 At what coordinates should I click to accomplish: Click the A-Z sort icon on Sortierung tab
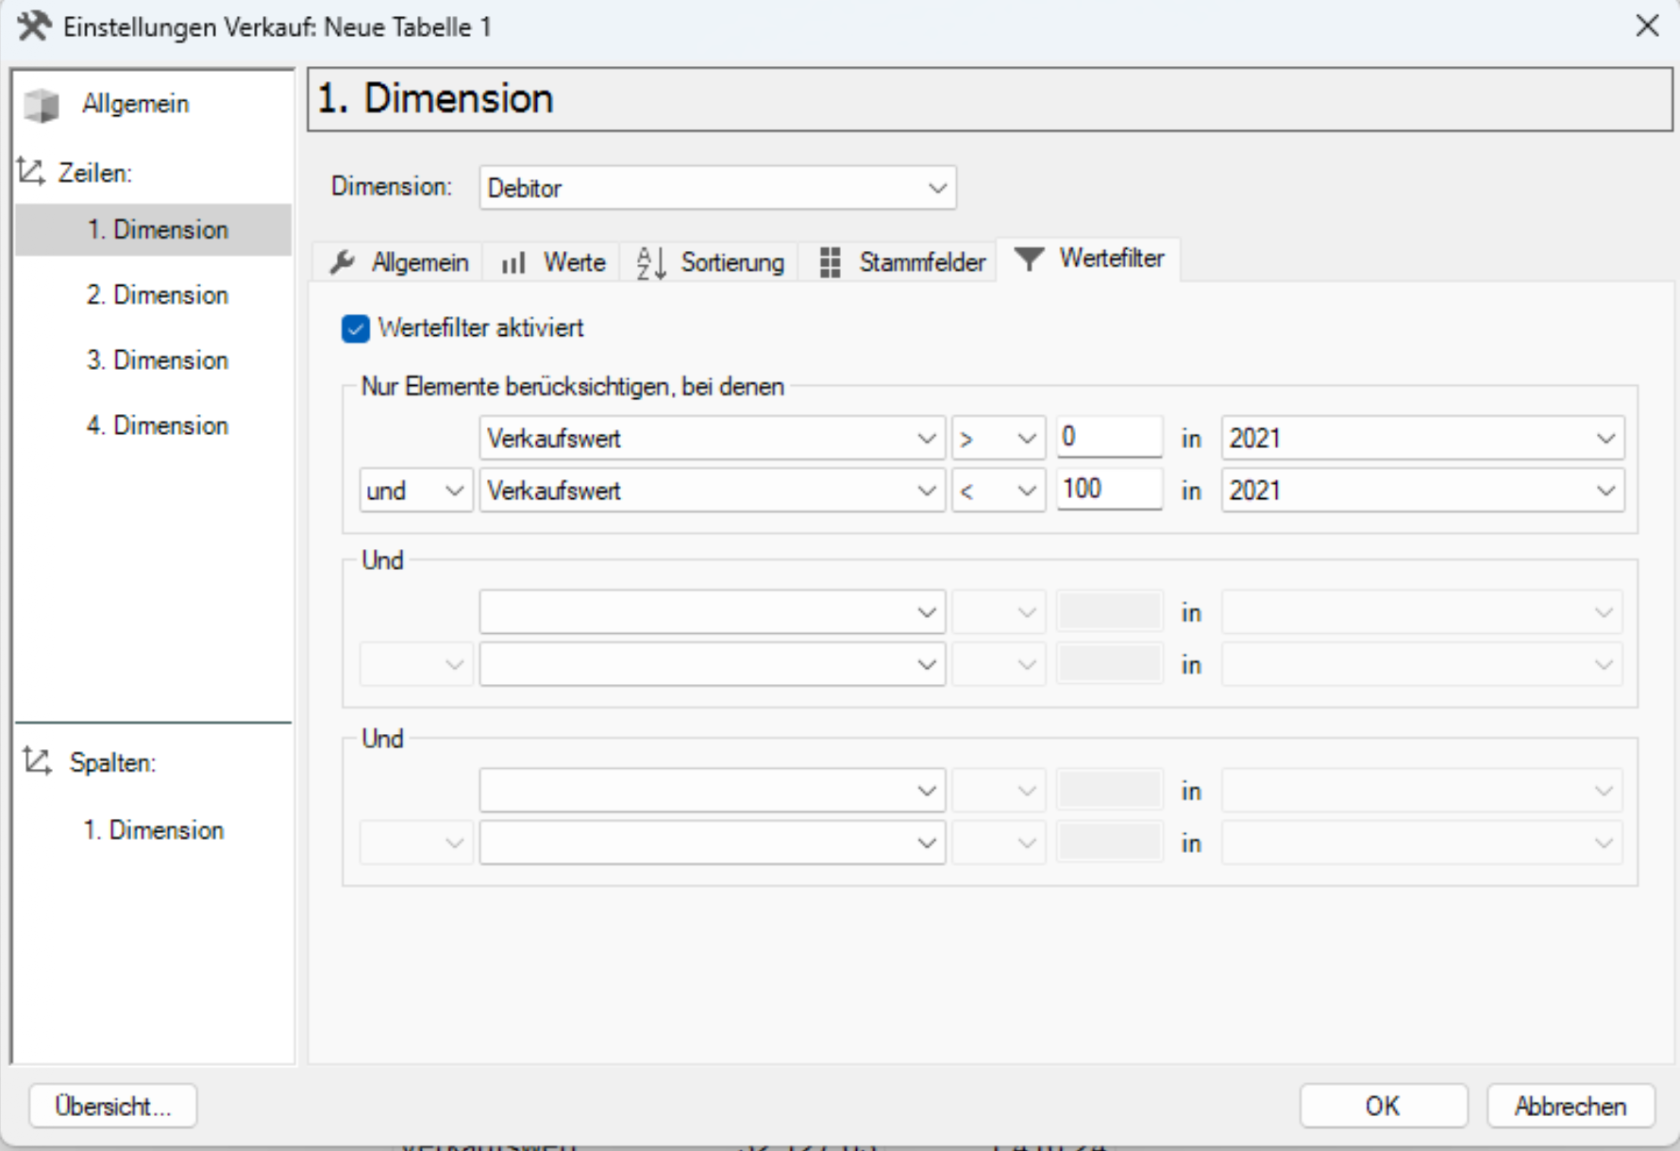(x=651, y=263)
